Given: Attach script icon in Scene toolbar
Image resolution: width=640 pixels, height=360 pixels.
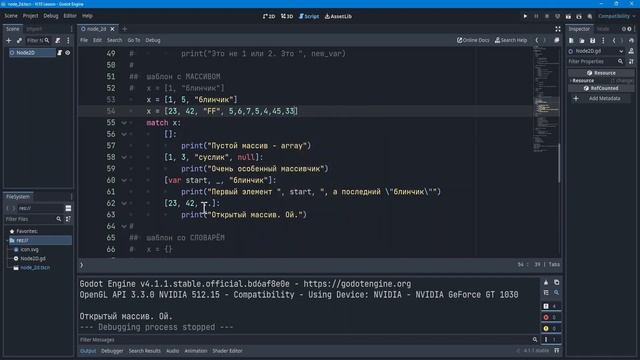Looking at the screenshot, I should click(58, 40).
